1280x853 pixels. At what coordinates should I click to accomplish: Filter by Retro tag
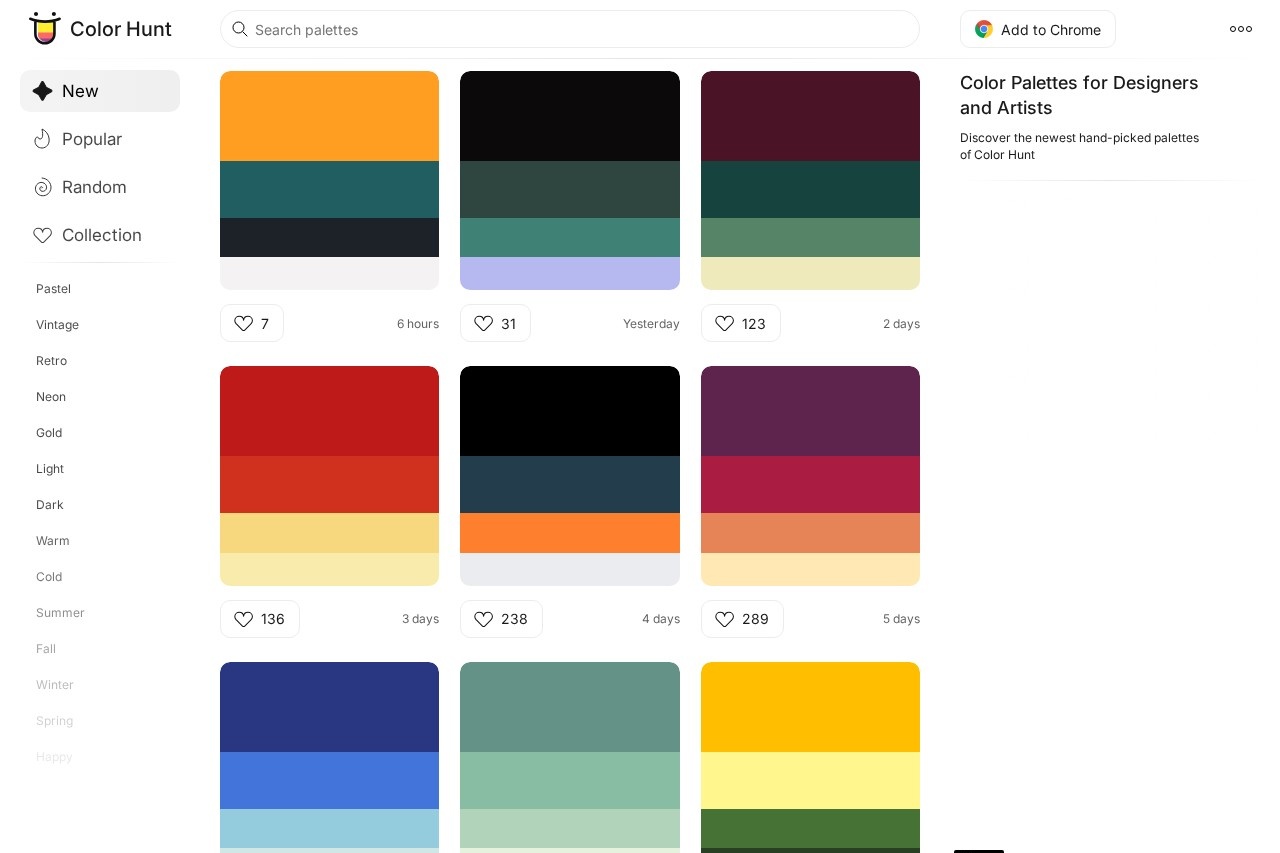(x=51, y=361)
